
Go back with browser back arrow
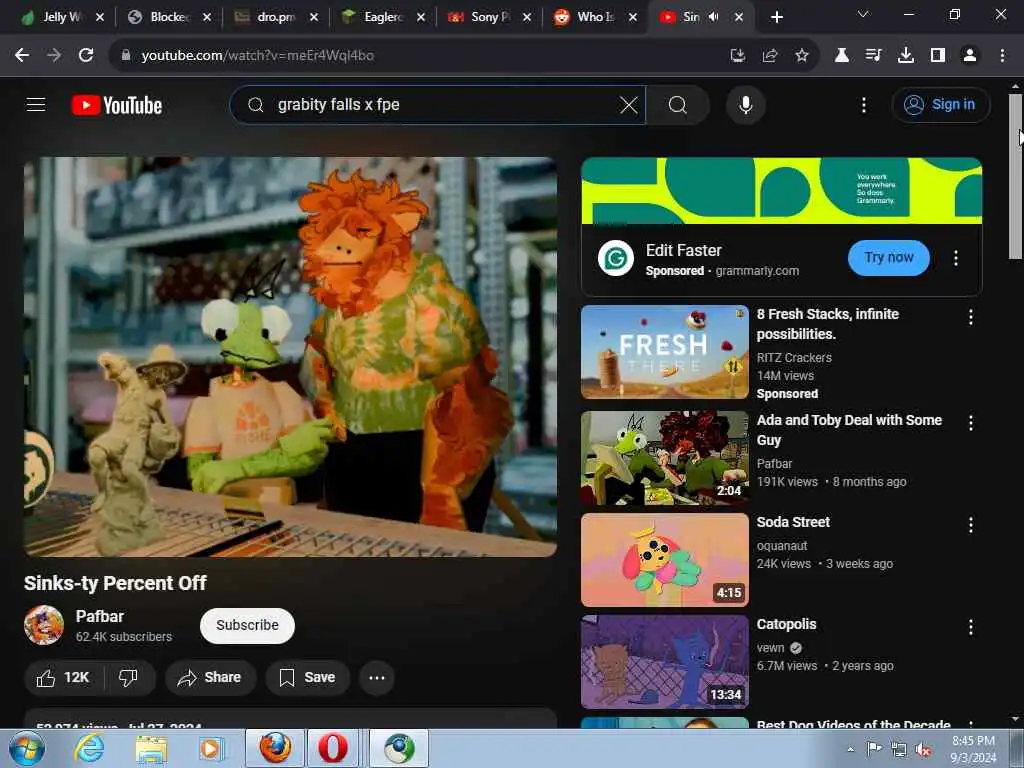click(22, 56)
